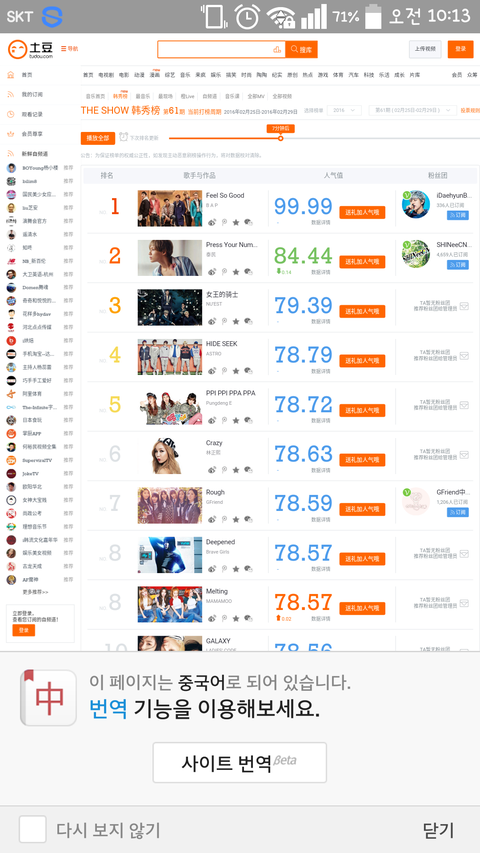Click the orange ranking timeline marker
480x853 pixels.
(281, 138)
